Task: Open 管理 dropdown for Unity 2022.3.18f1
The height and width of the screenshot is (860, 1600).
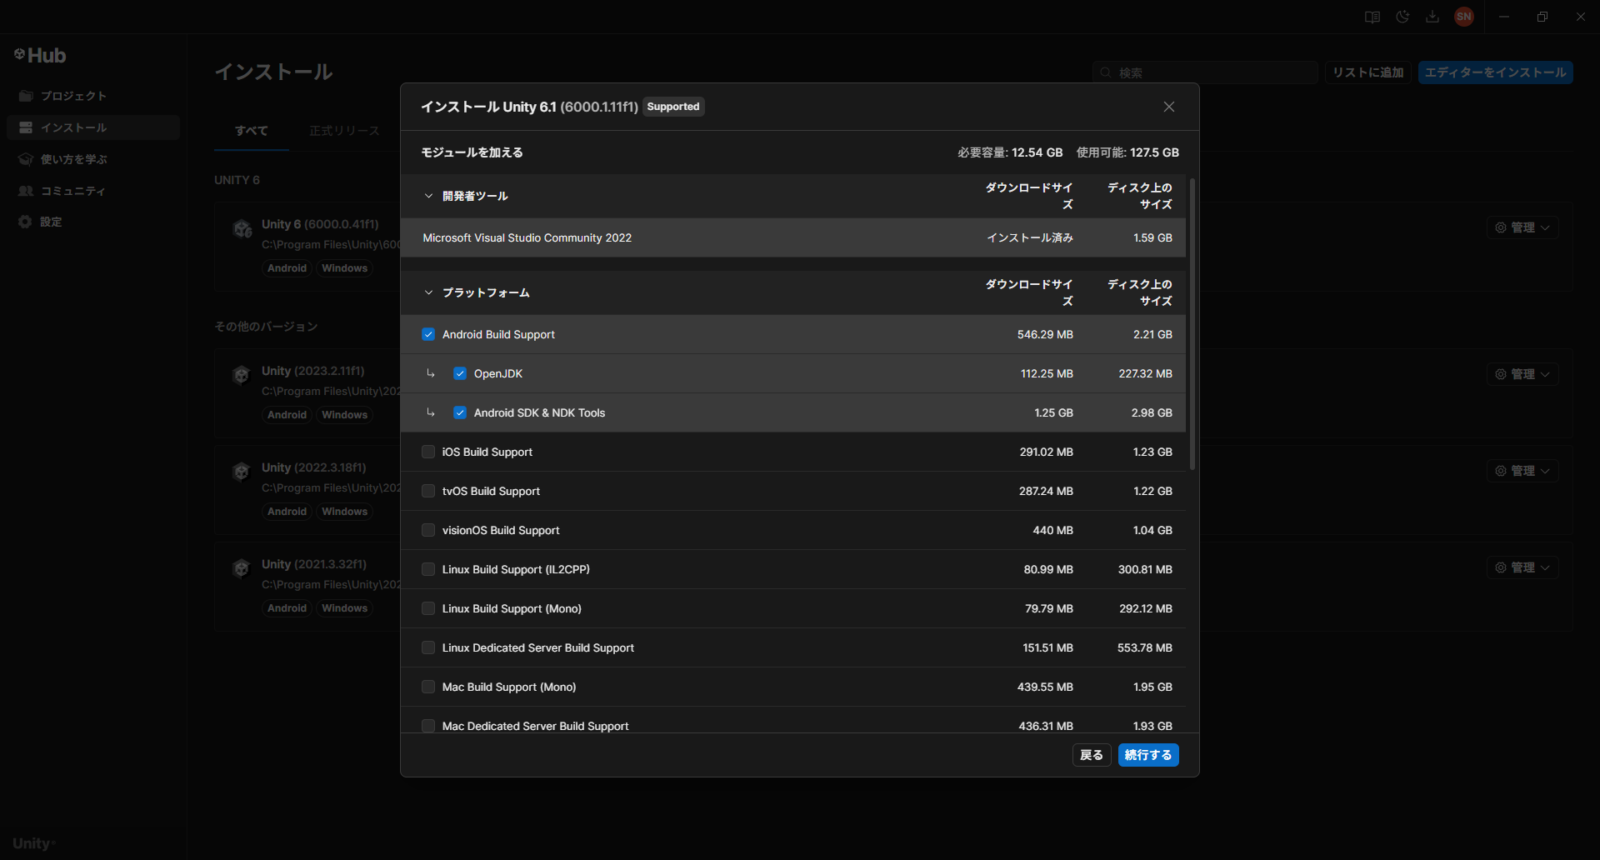Action: [x=1522, y=471]
